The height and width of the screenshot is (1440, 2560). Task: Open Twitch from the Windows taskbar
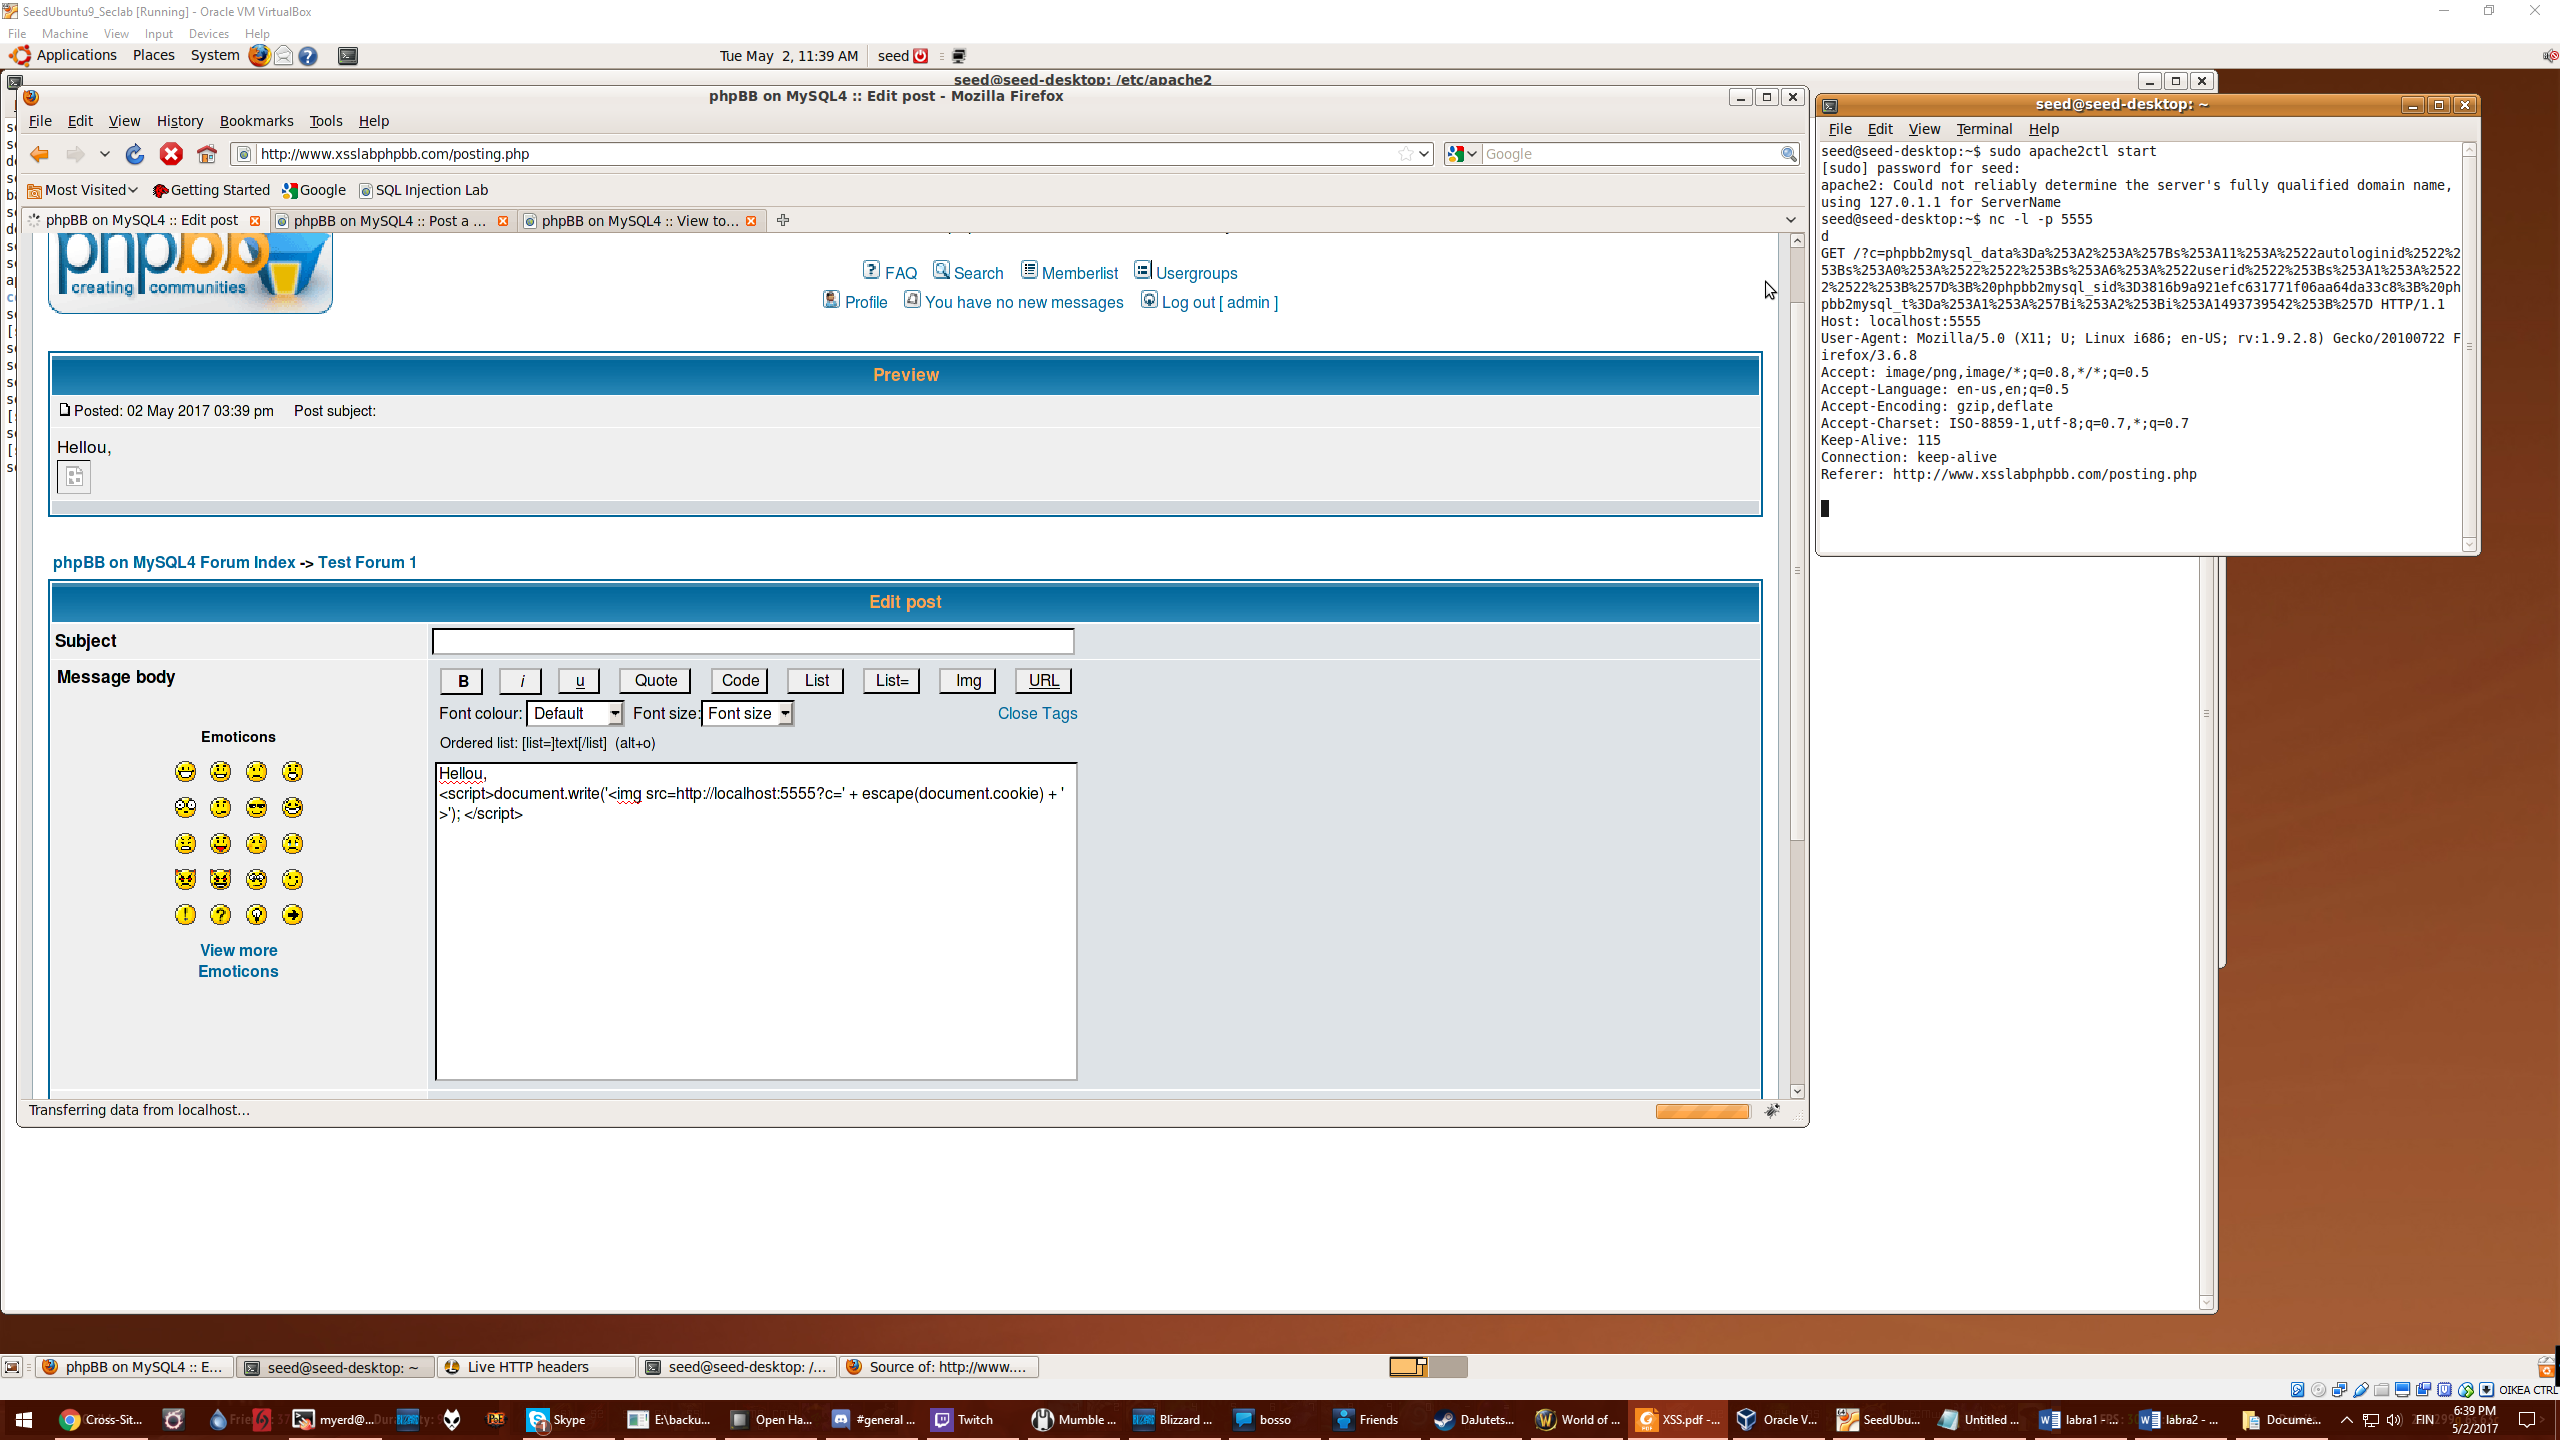963,1420
